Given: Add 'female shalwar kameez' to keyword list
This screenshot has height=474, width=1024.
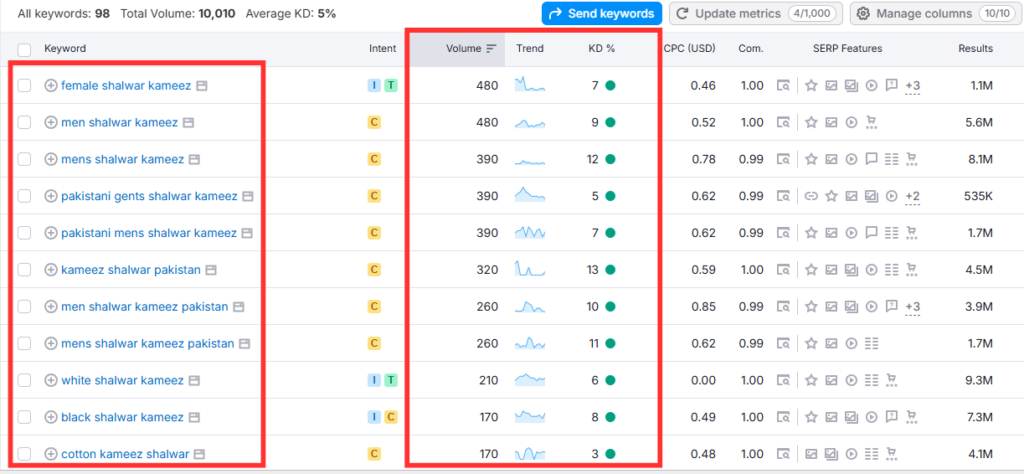Looking at the screenshot, I should point(51,86).
